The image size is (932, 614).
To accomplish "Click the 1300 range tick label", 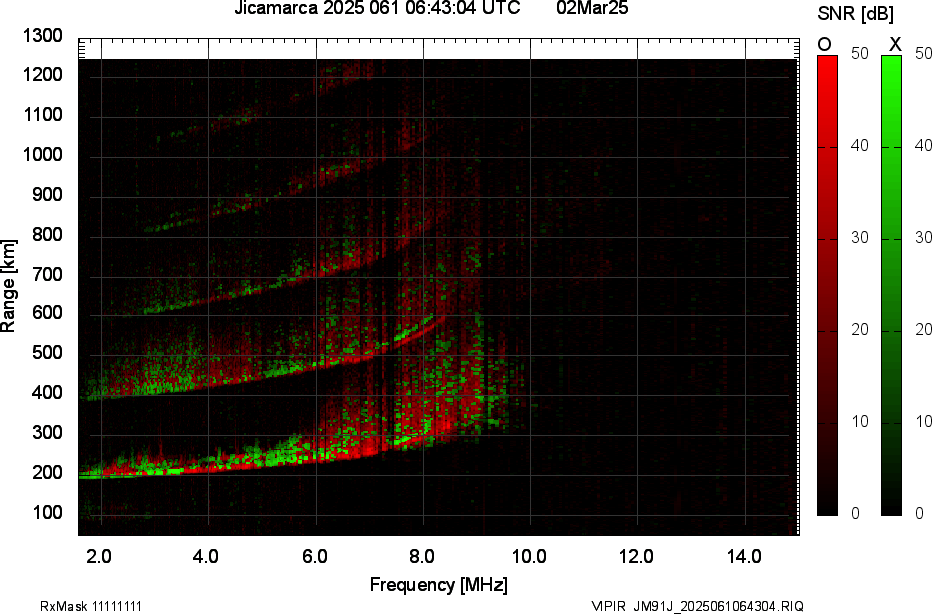I will [42, 36].
